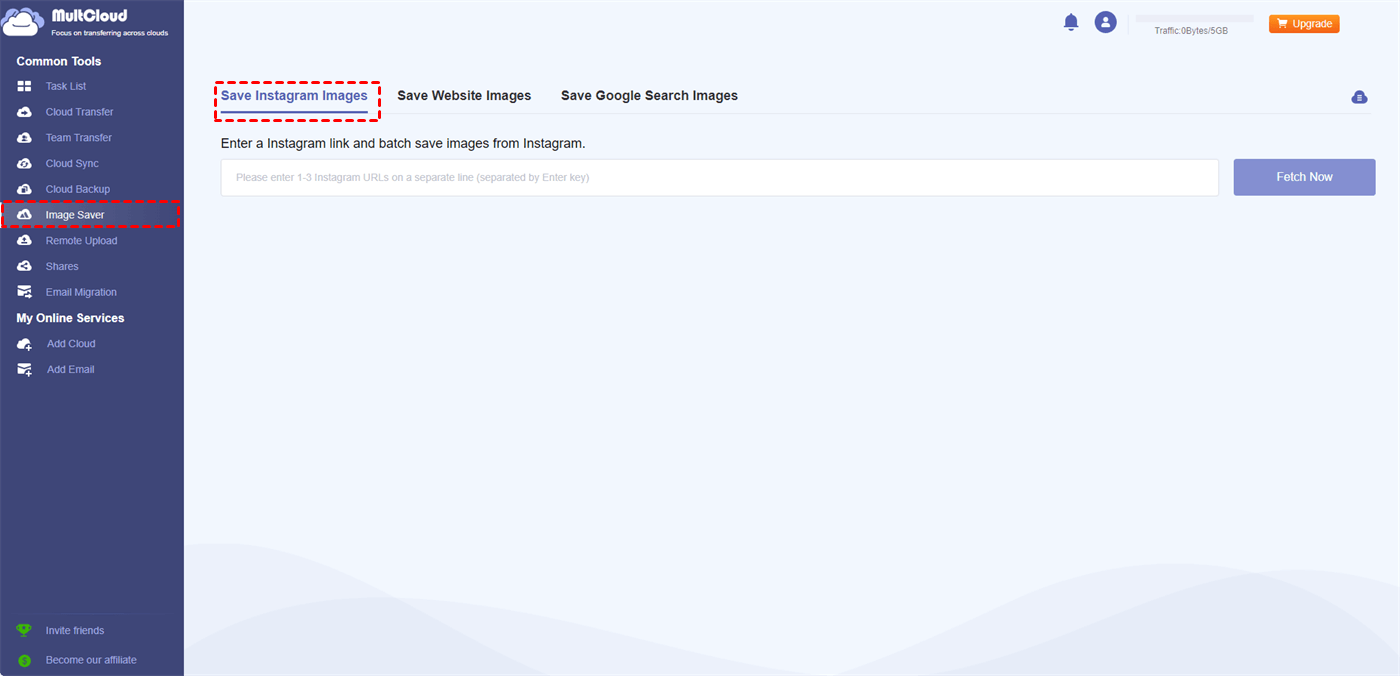Viewport: 1400px width, 676px height.
Task: Open the user account avatar
Action: click(1105, 22)
